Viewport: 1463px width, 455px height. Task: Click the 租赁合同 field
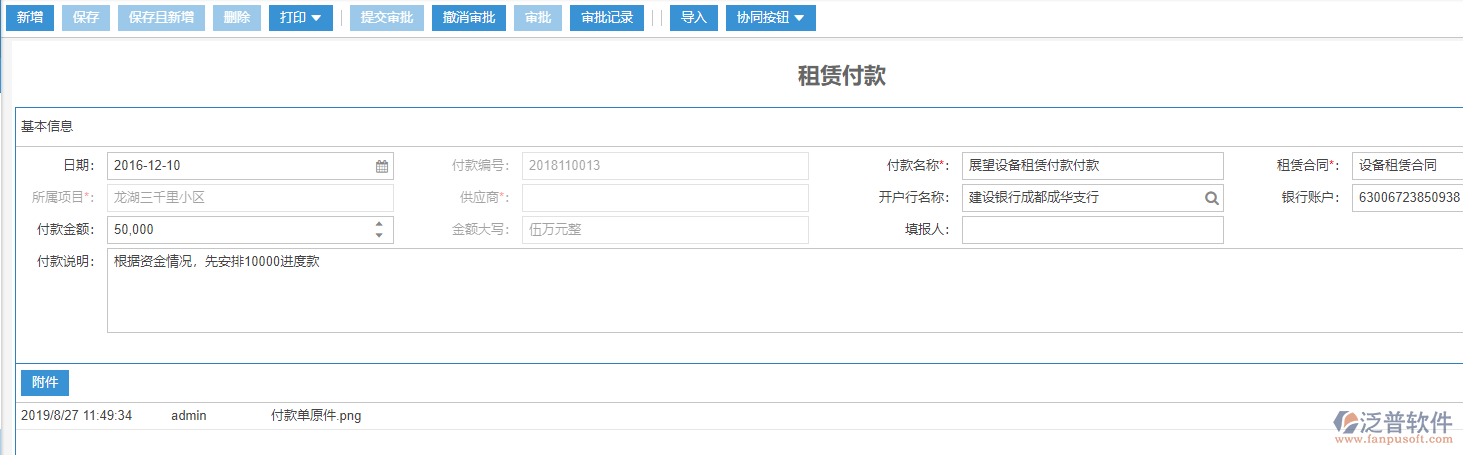(x=1407, y=166)
